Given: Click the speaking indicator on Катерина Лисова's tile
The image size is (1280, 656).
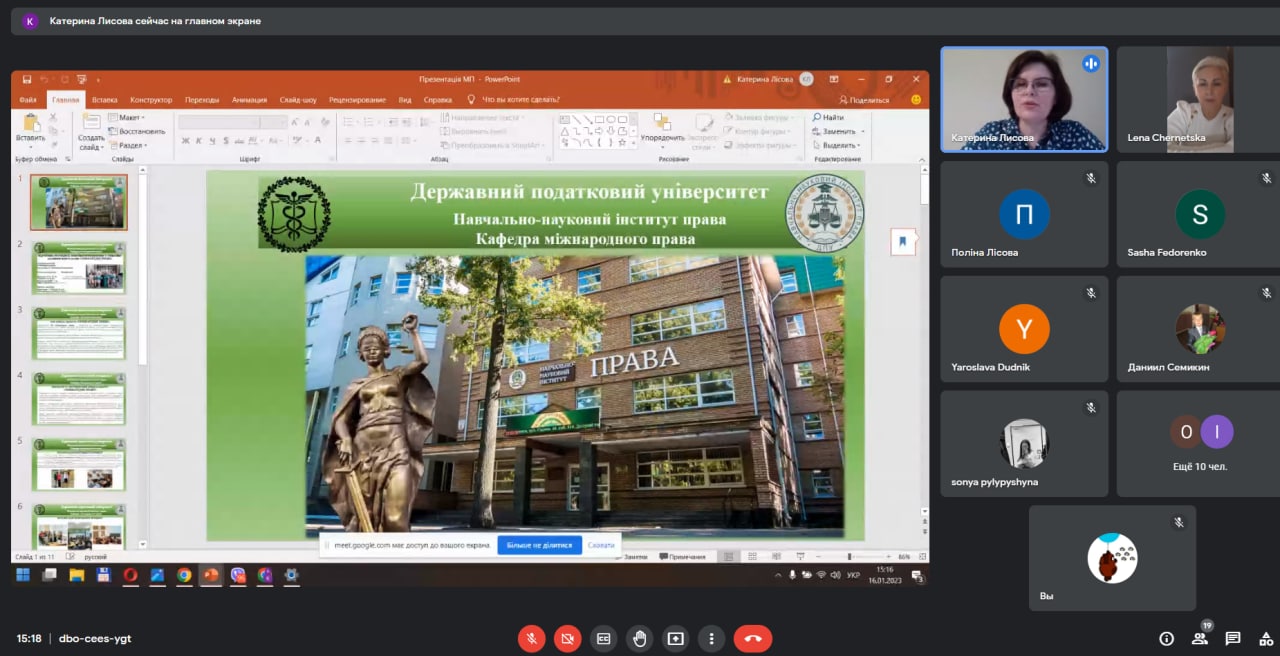Looking at the screenshot, I should [1090, 64].
